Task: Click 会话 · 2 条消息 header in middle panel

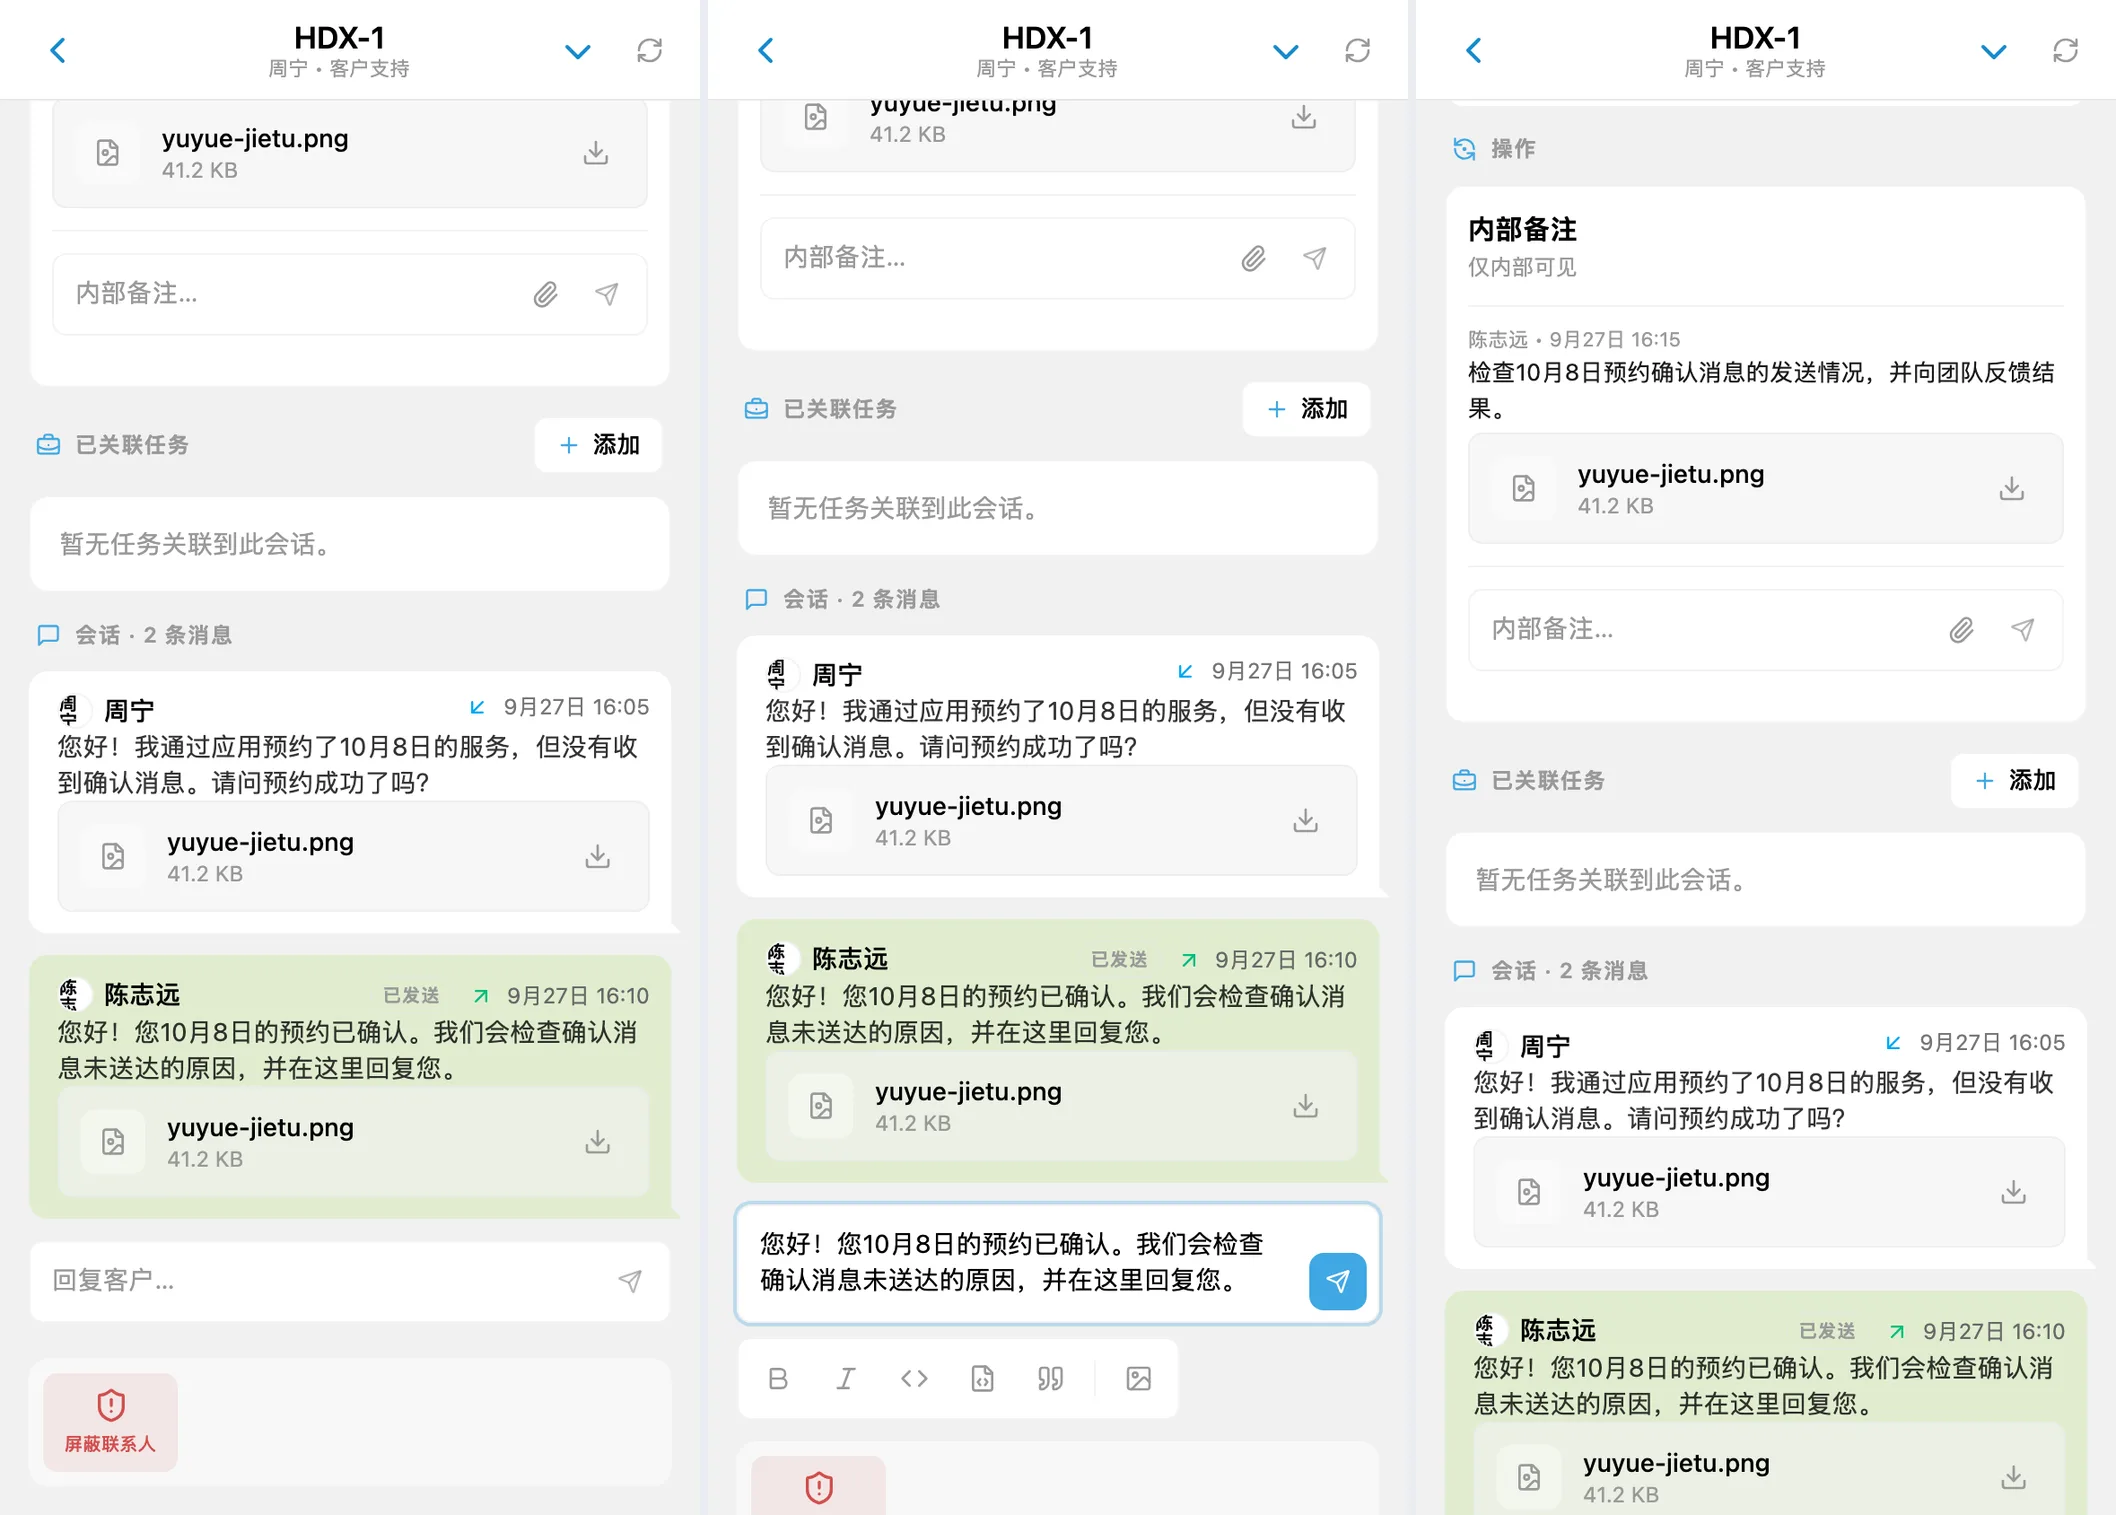Action: 843,599
